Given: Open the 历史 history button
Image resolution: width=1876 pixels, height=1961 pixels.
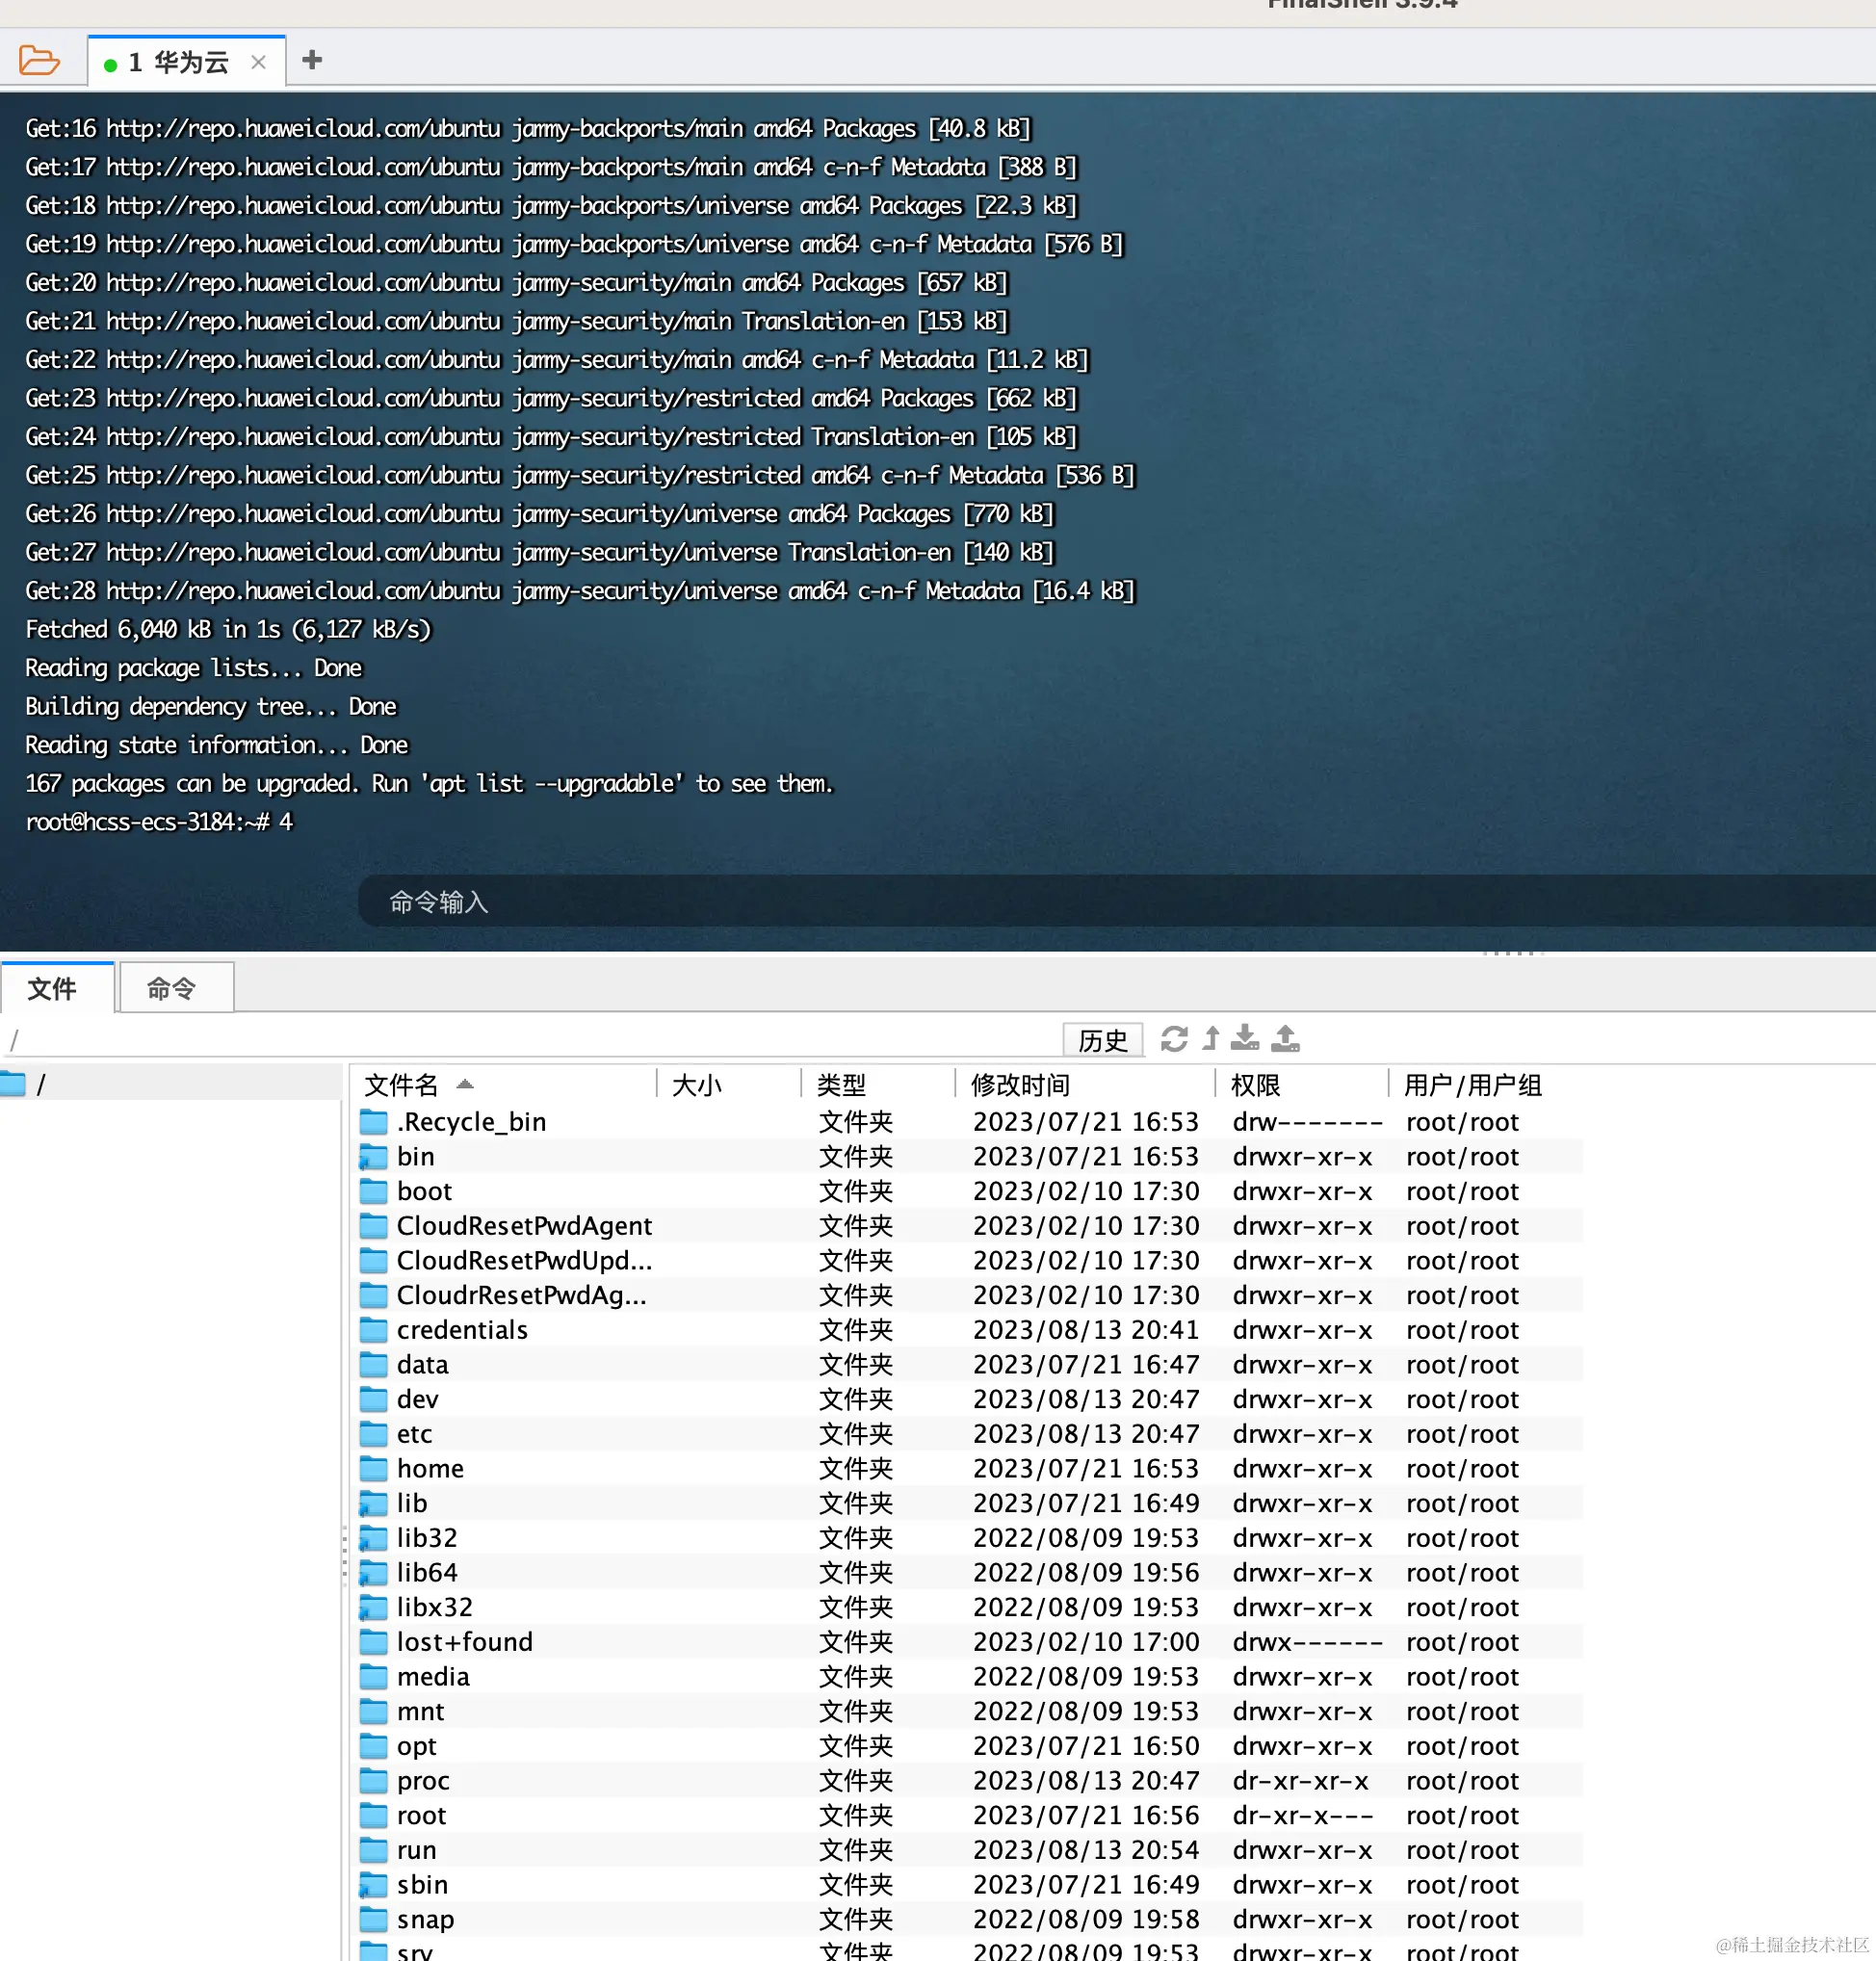Looking at the screenshot, I should click(x=1102, y=1039).
